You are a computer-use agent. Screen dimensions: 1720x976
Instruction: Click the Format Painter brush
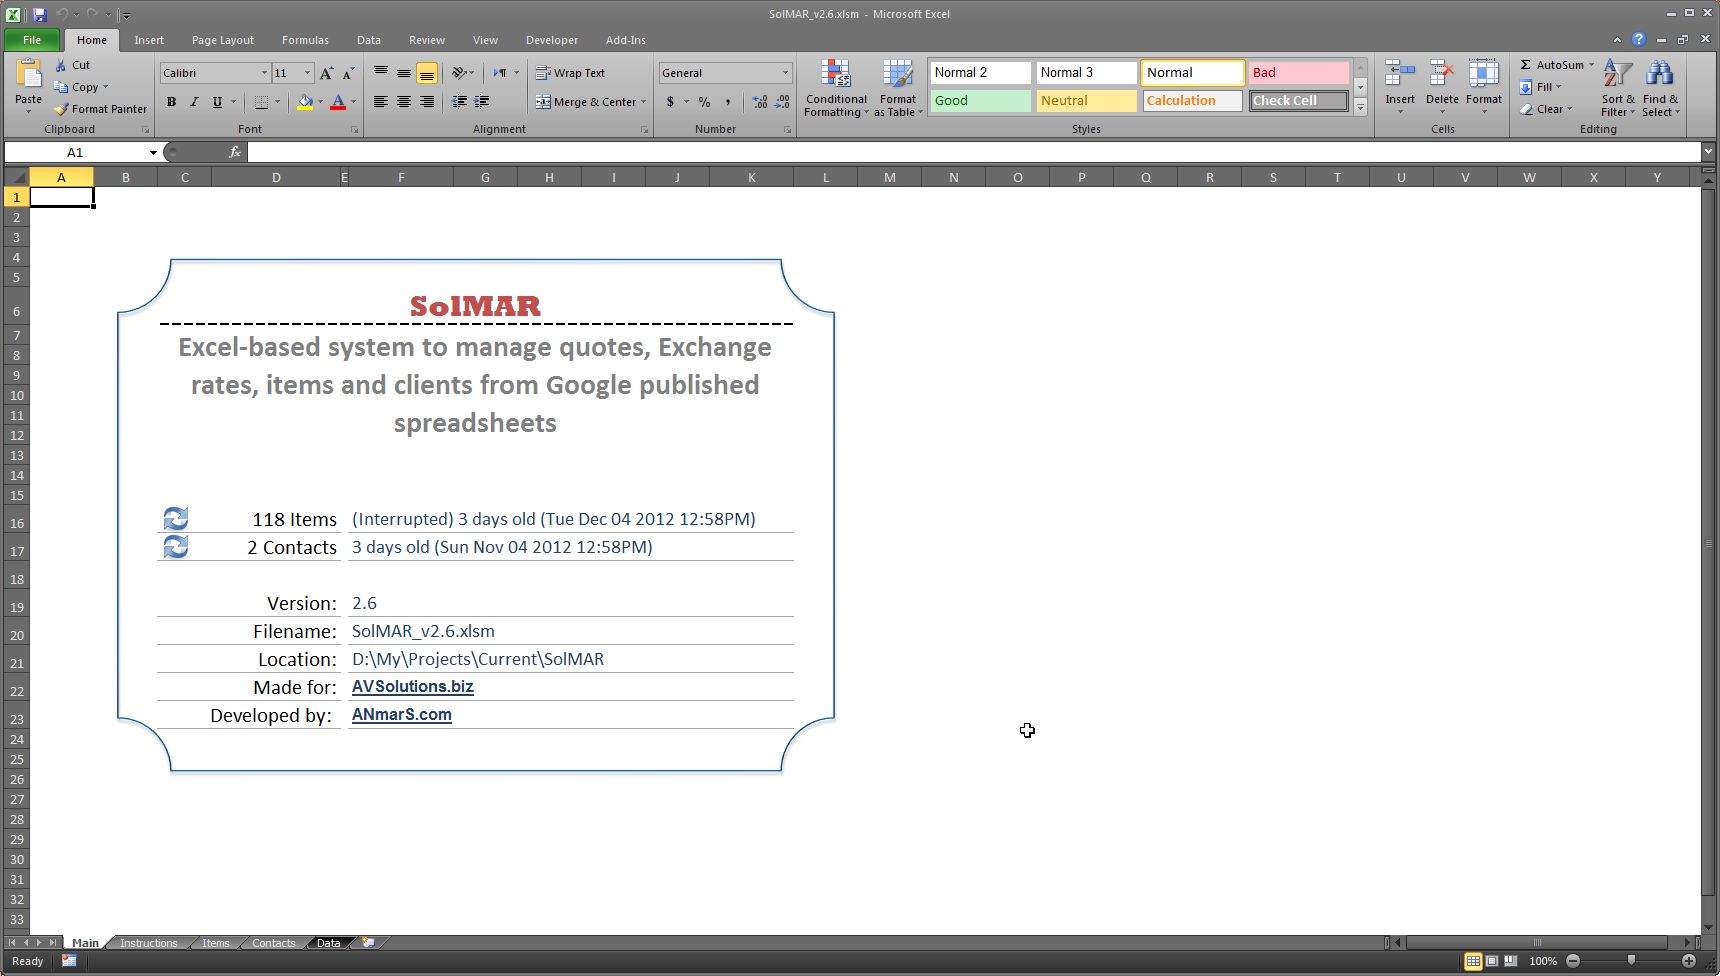tap(61, 109)
